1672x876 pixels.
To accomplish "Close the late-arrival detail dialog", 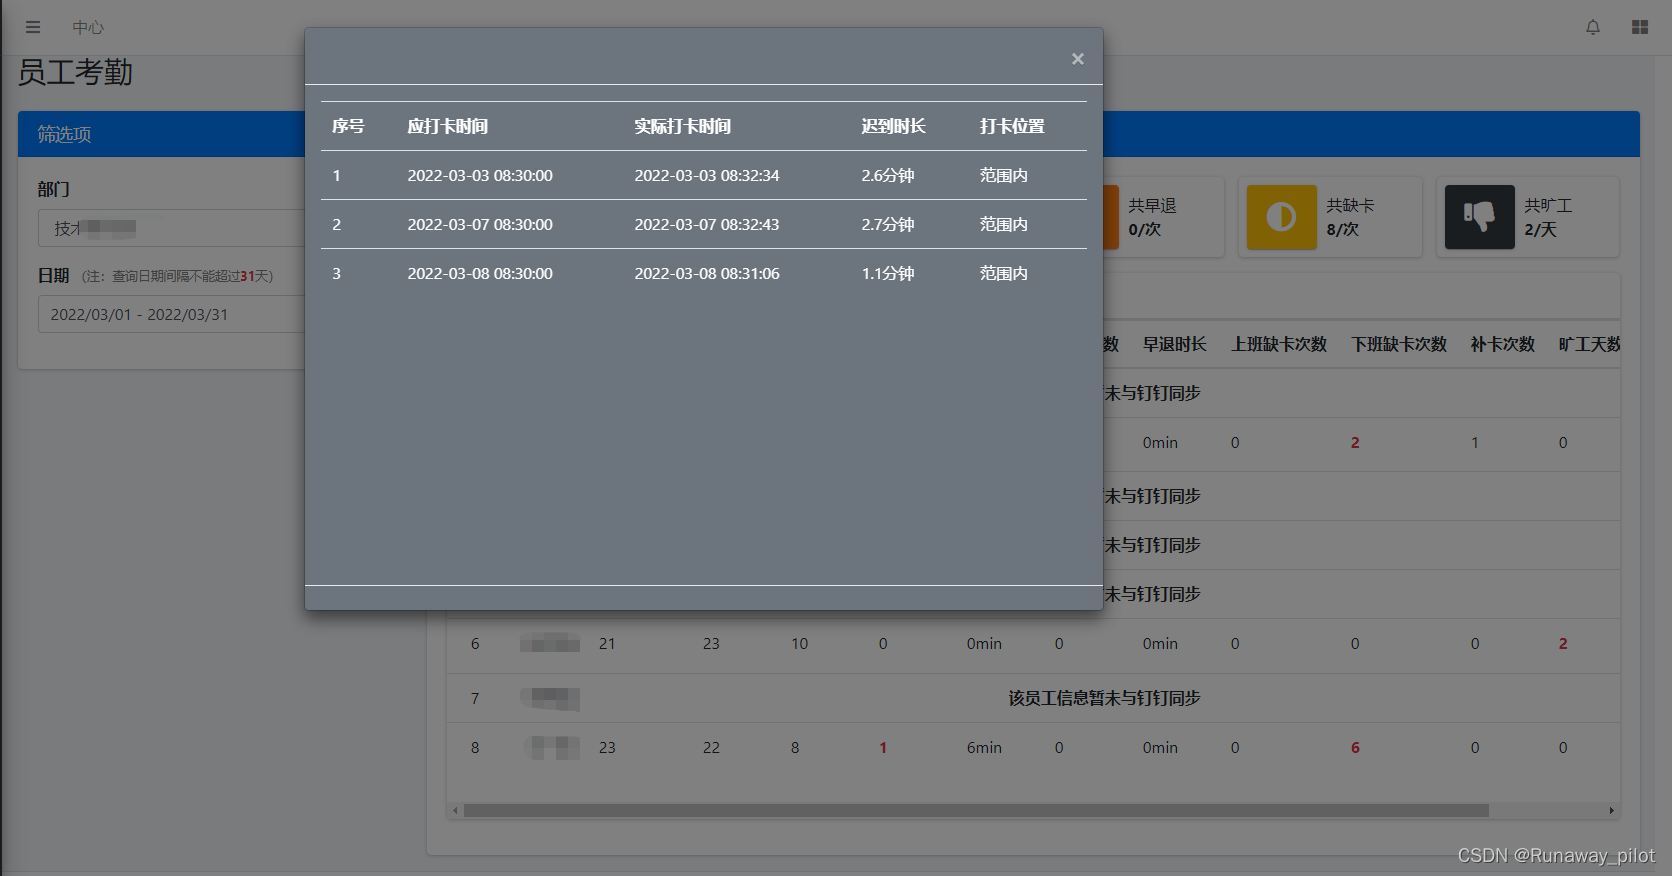I will point(1077,59).
